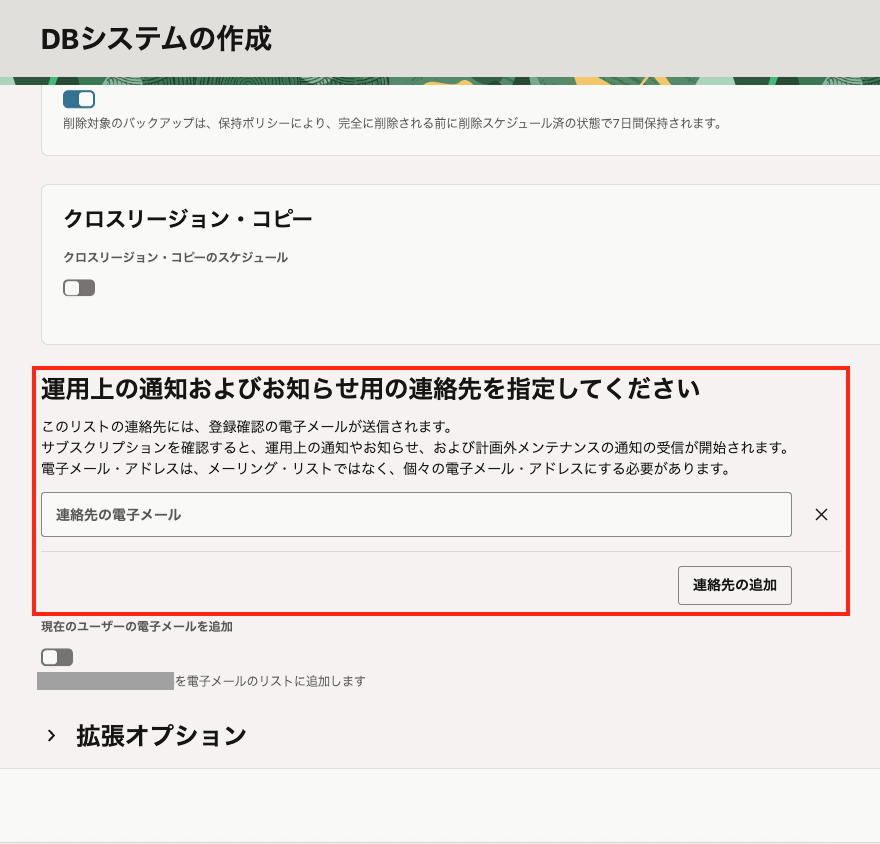Click the 登録確認の電子メール description line
This screenshot has height=844, width=880.
click(x=247, y=427)
